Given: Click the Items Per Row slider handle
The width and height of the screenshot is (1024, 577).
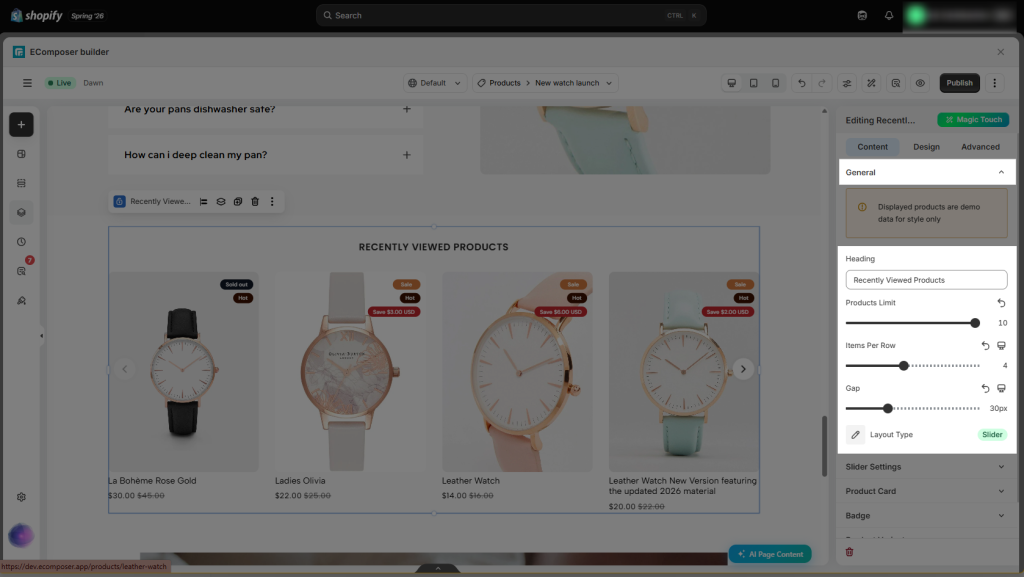Looking at the screenshot, I should coord(904,366).
